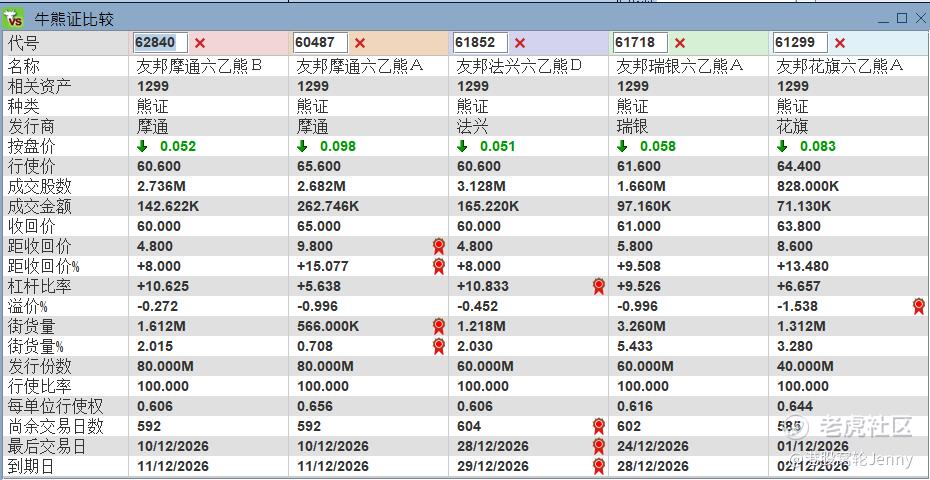
Task: Click the 相关资产 row label
Action: click(39, 86)
